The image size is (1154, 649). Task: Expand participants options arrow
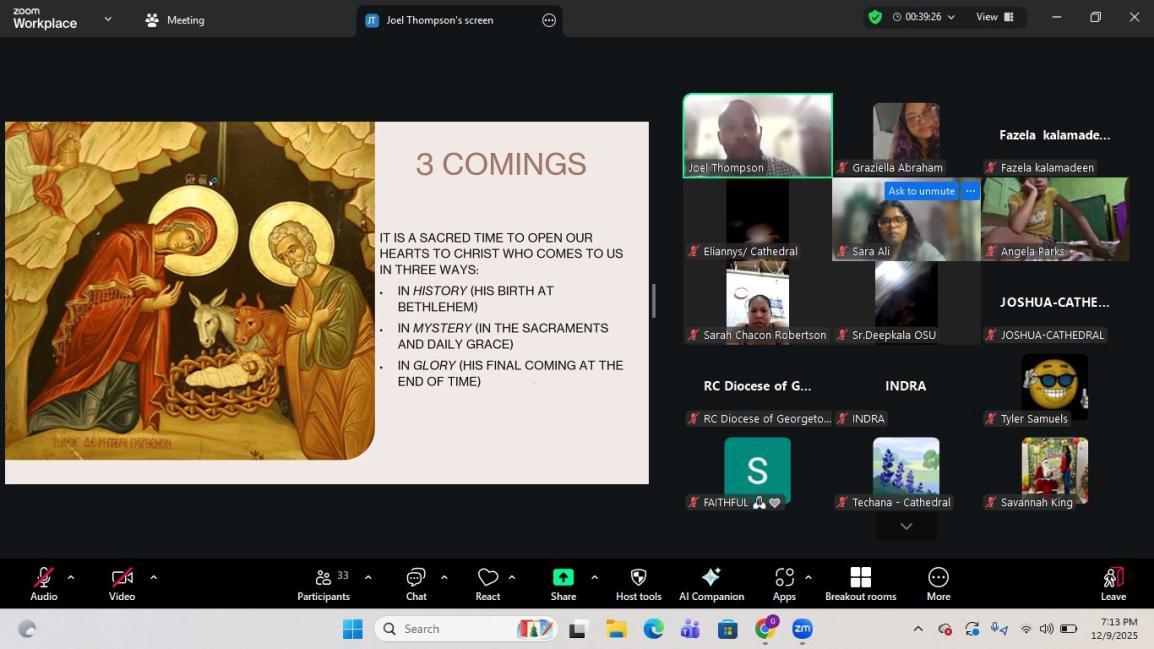point(368,578)
